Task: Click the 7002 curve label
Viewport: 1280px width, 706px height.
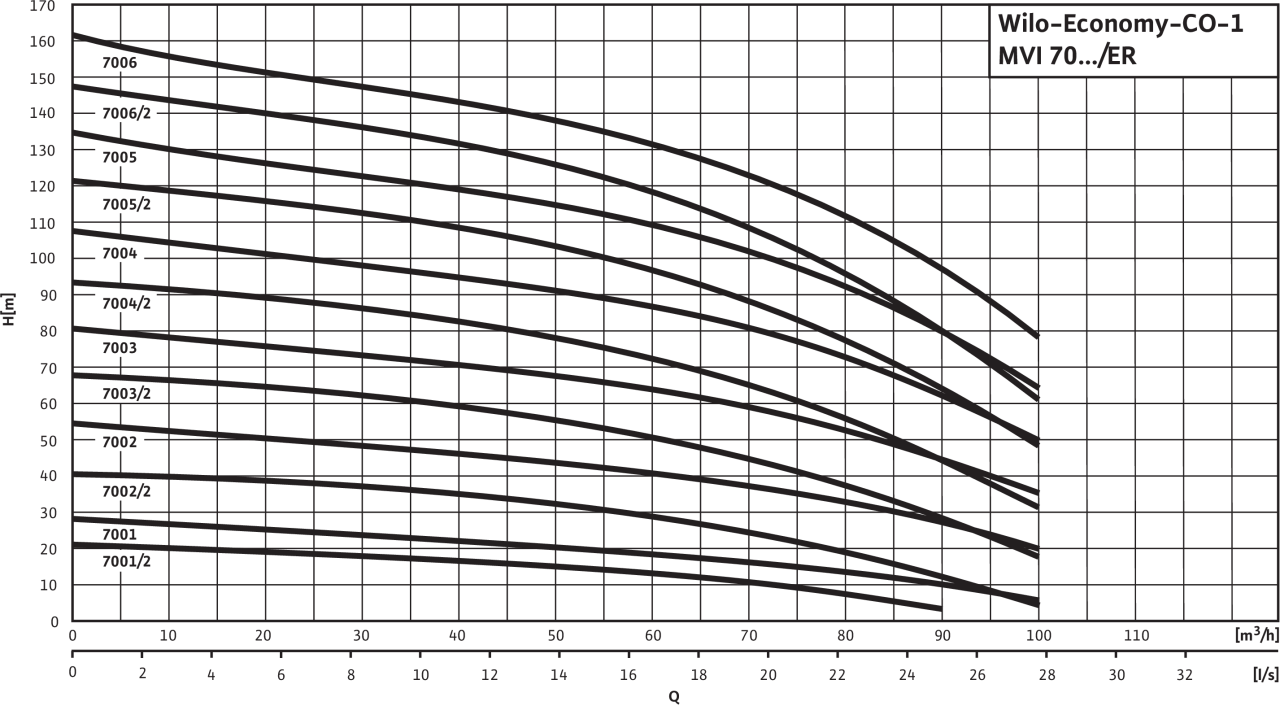Action: [x=120, y=441]
